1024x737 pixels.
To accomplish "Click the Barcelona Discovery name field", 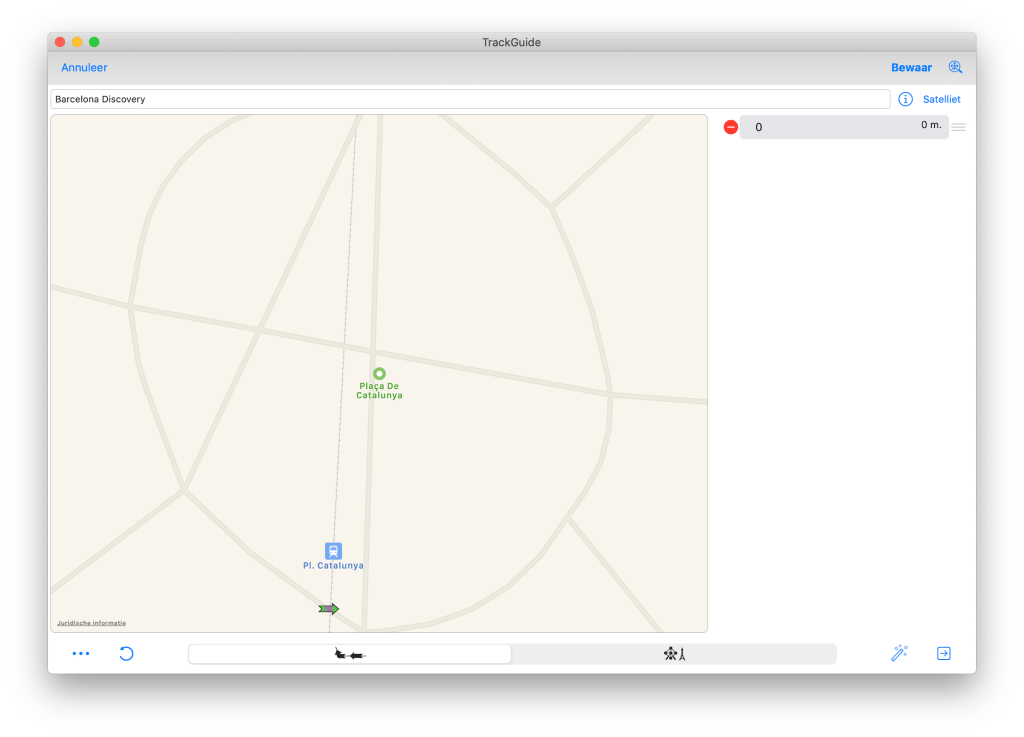I will tap(470, 99).
